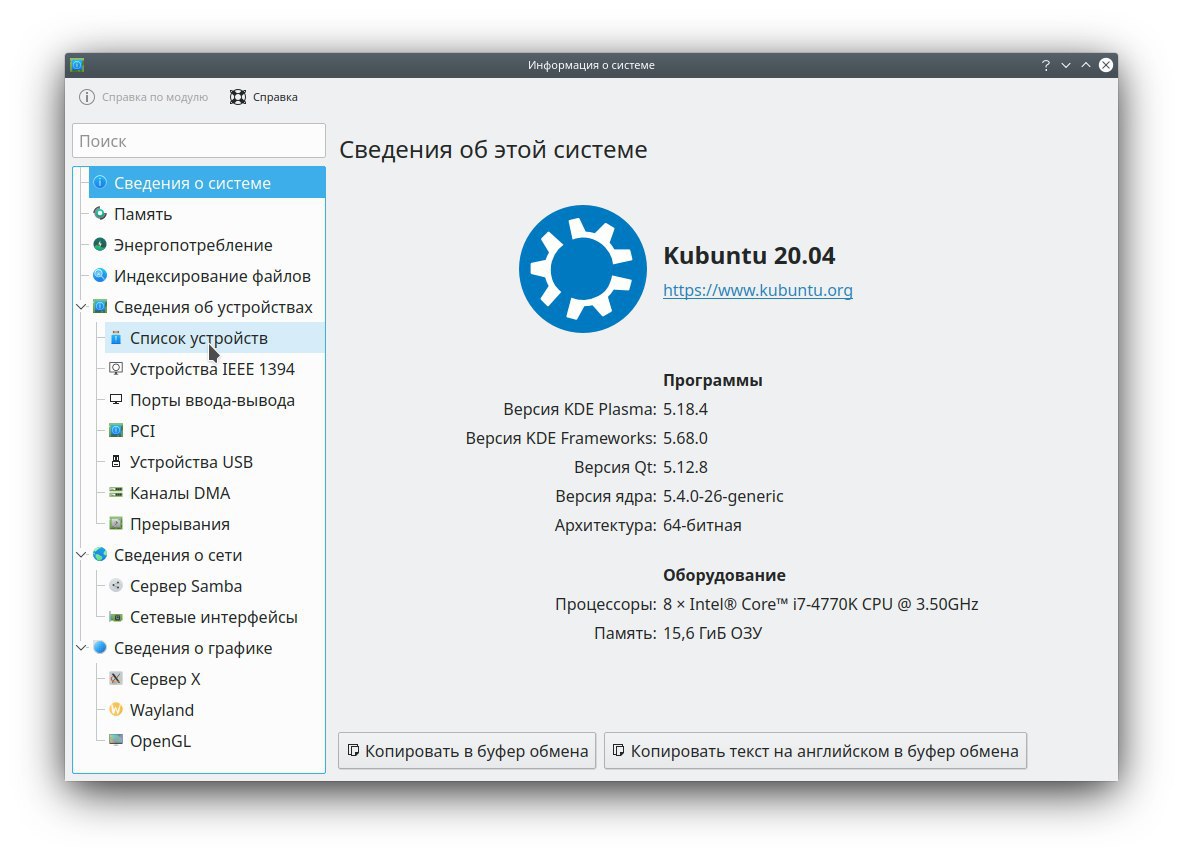1183x858 pixels.
Task: Select Прерывания entry
Action: click(215, 524)
